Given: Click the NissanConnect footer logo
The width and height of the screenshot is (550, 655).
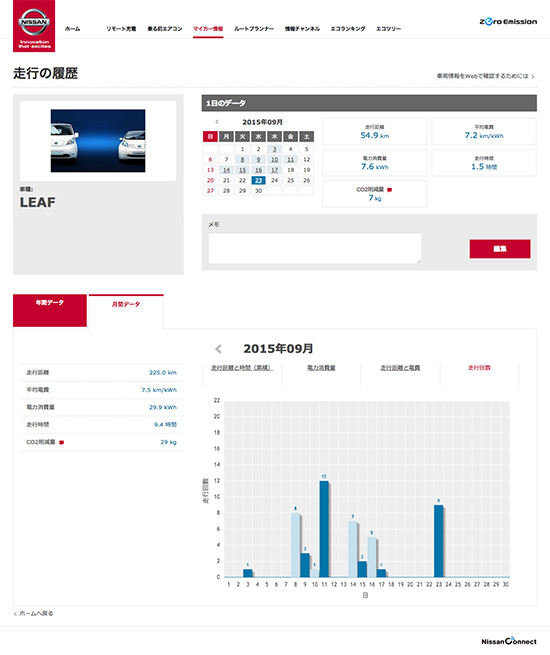Looking at the screenshot, I should point(509,641).
